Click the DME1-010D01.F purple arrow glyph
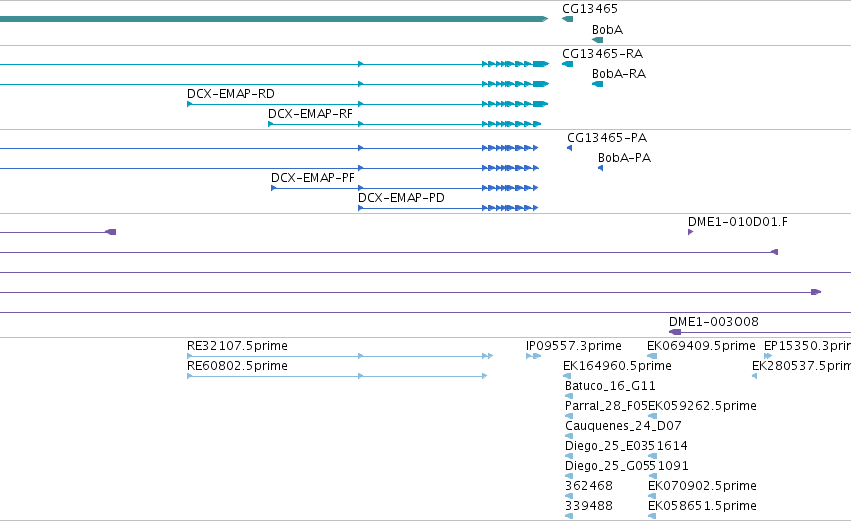 tap(690, 232)
